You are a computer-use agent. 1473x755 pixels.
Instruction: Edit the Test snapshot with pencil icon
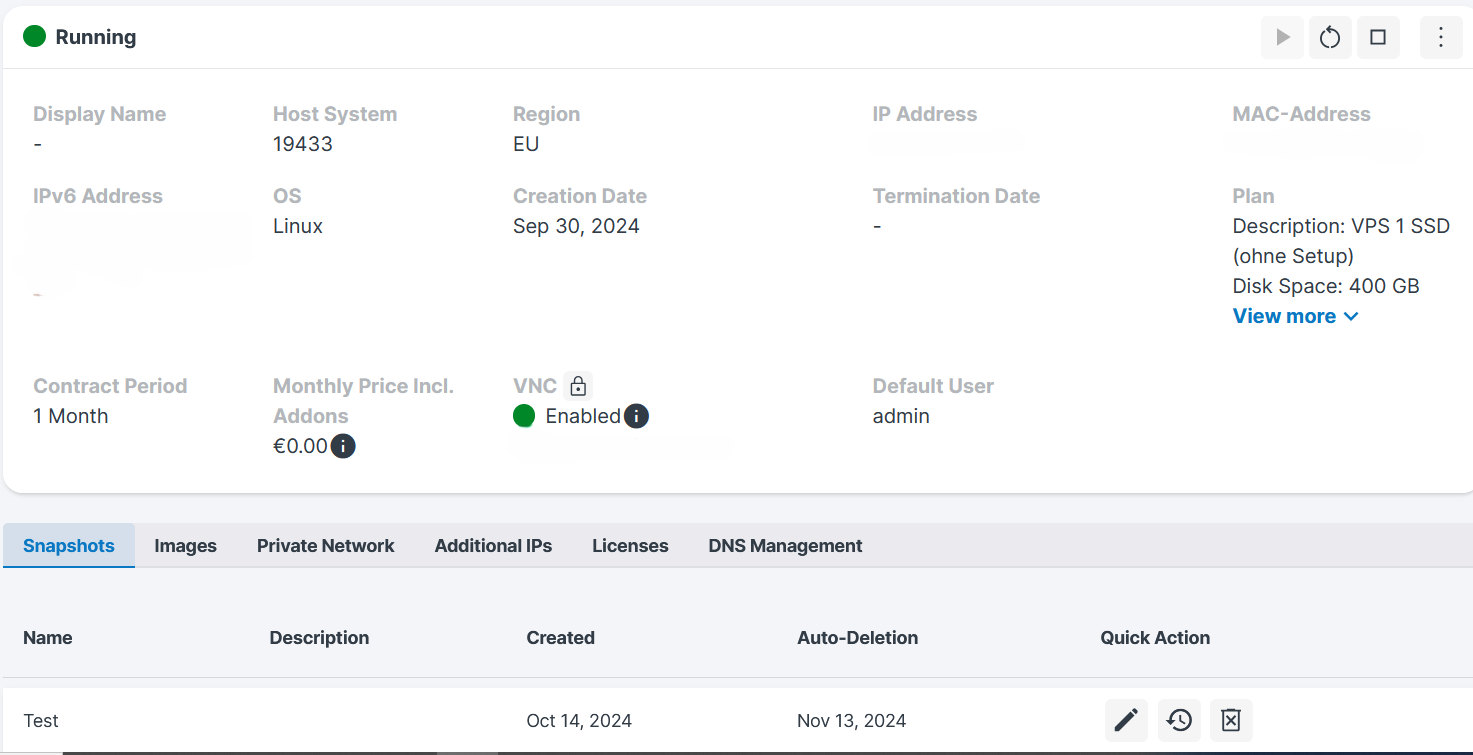[x=1126, y=720]
